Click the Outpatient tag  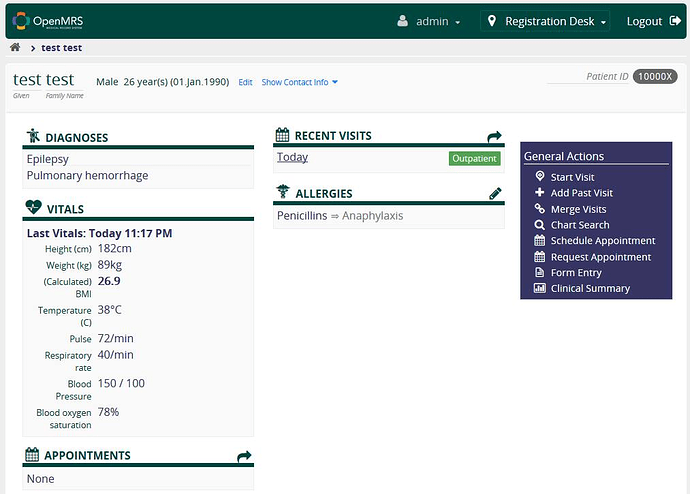(474, 158)
